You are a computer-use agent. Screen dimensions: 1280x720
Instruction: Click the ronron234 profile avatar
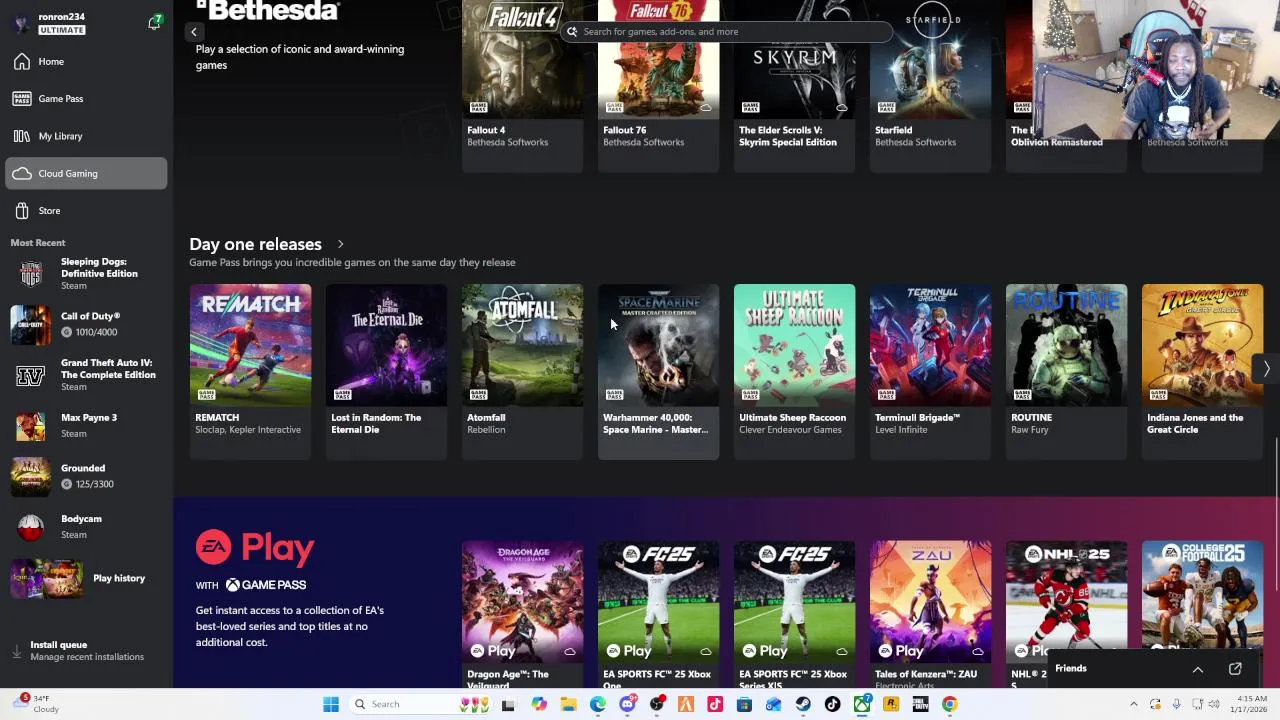22,23
